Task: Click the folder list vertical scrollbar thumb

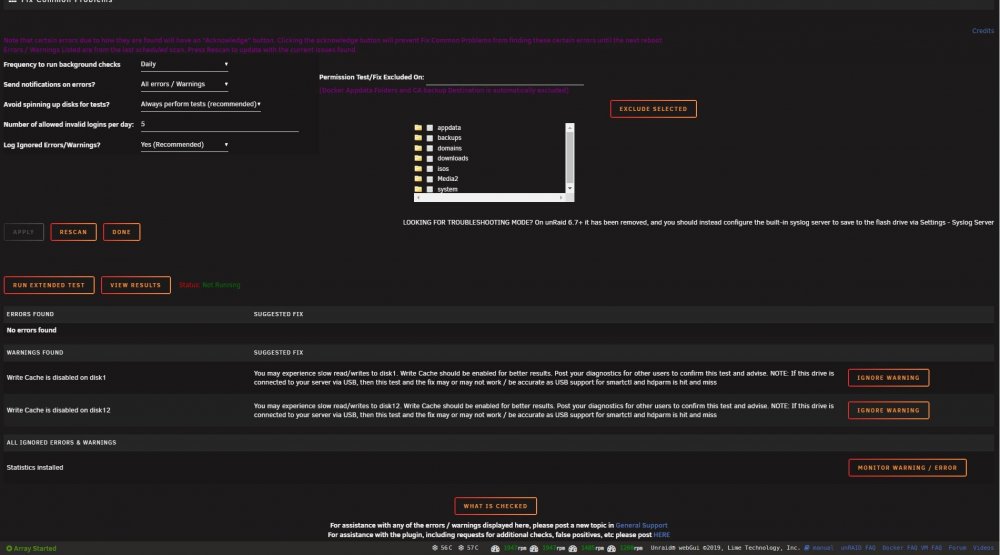Action: (570, 158)
